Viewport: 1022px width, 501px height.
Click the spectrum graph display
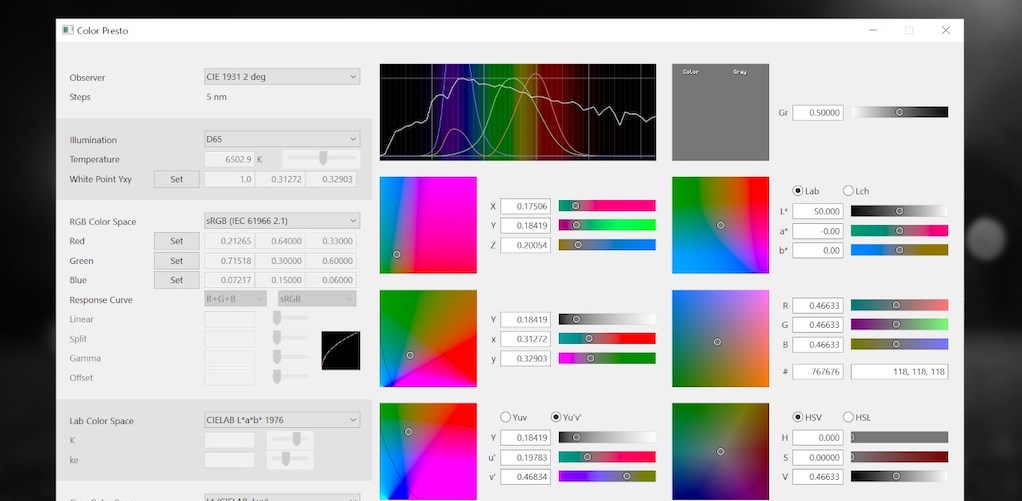pyautogui.click(x=518, y=112)
